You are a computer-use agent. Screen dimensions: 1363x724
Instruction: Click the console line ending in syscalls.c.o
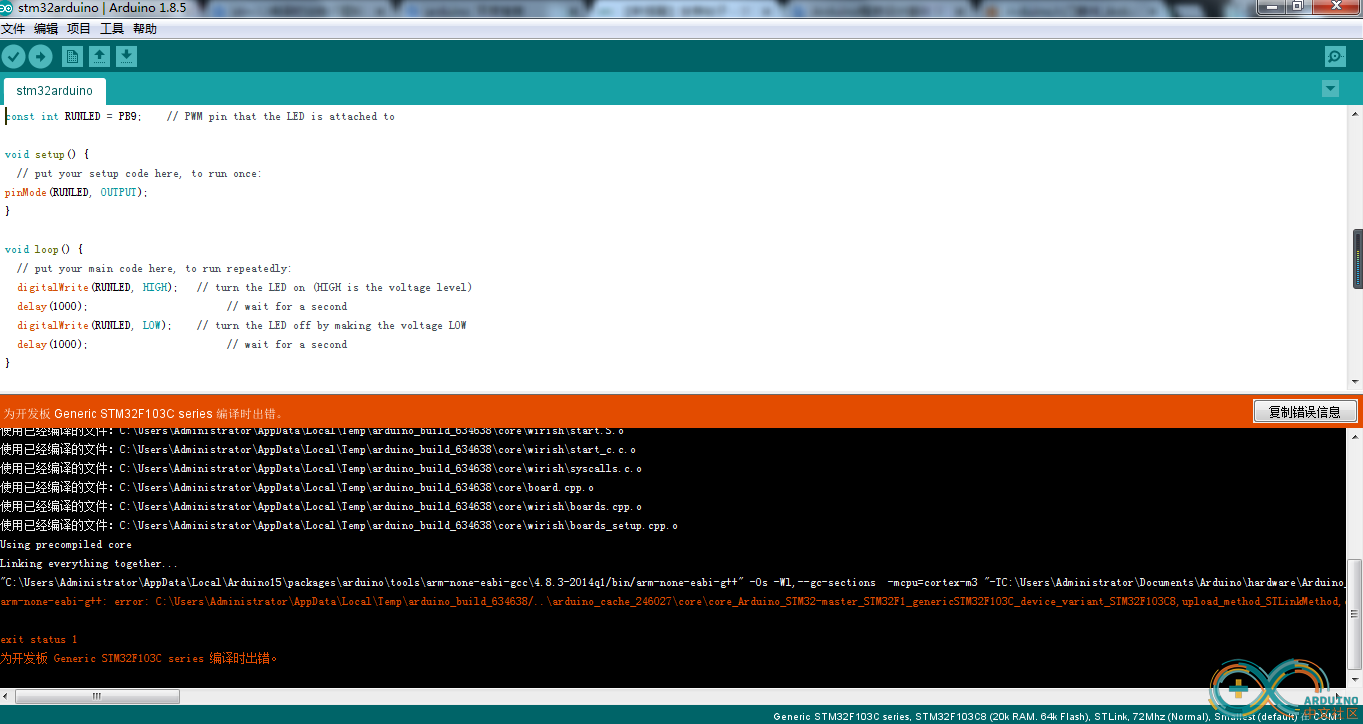321,469
